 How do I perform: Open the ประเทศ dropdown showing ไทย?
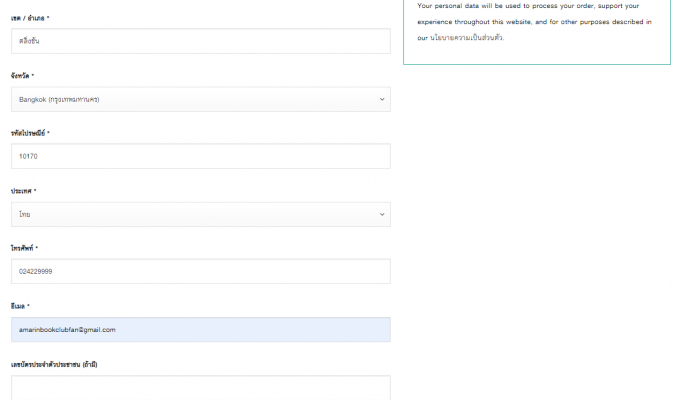(200, 214)
